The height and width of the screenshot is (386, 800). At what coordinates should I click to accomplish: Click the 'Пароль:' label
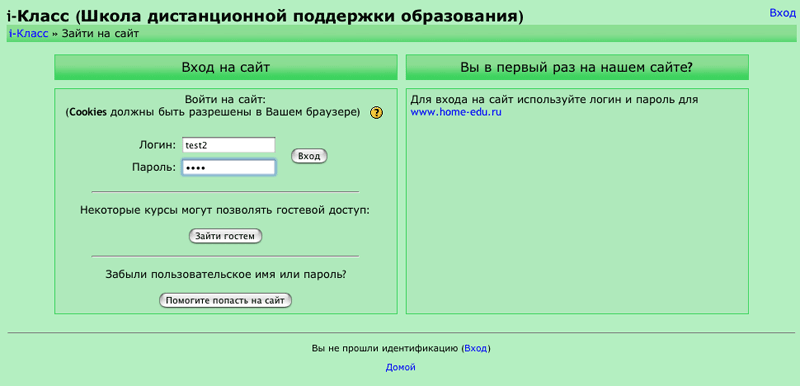(x=154, y=167)
